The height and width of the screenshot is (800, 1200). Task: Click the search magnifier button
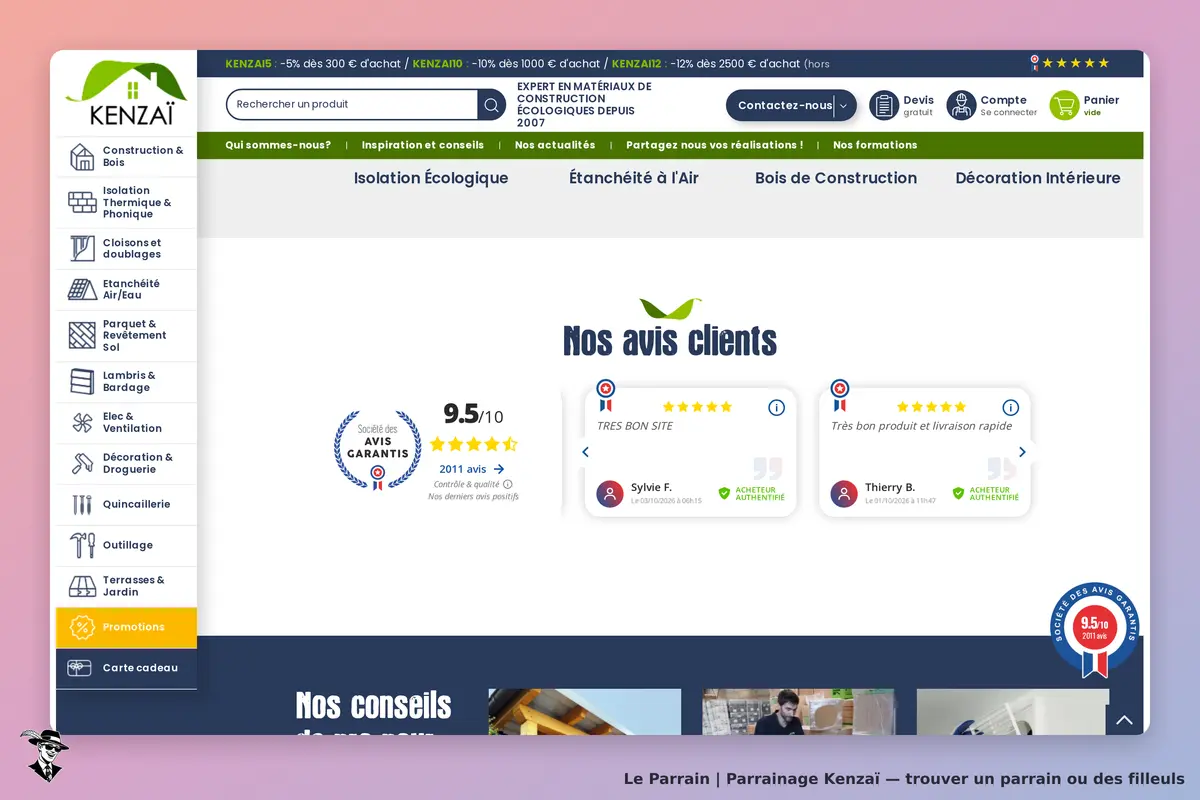(x=491, y=105)
